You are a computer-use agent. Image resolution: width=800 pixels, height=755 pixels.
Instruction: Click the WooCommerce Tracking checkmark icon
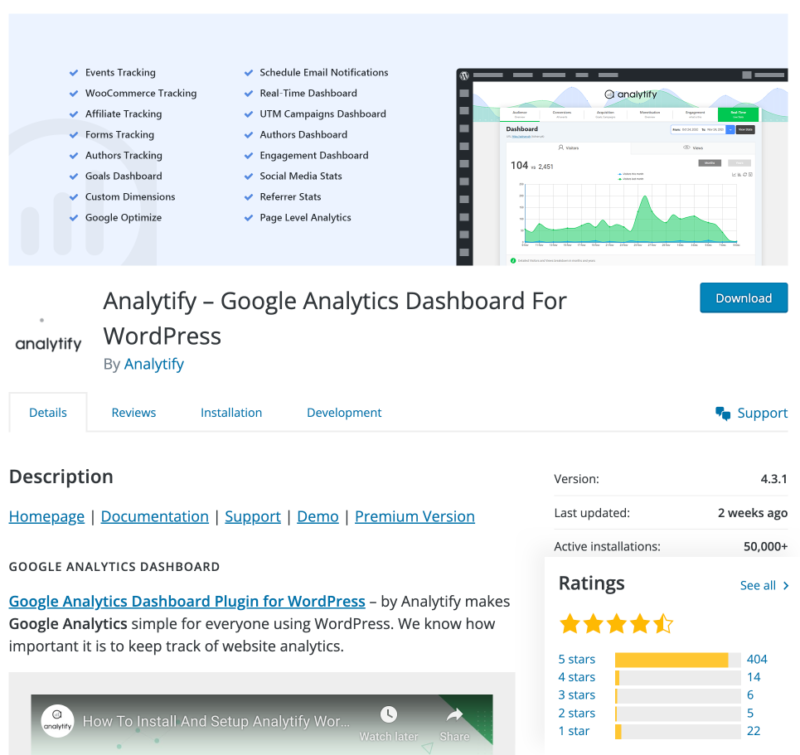tap(73, 93)
